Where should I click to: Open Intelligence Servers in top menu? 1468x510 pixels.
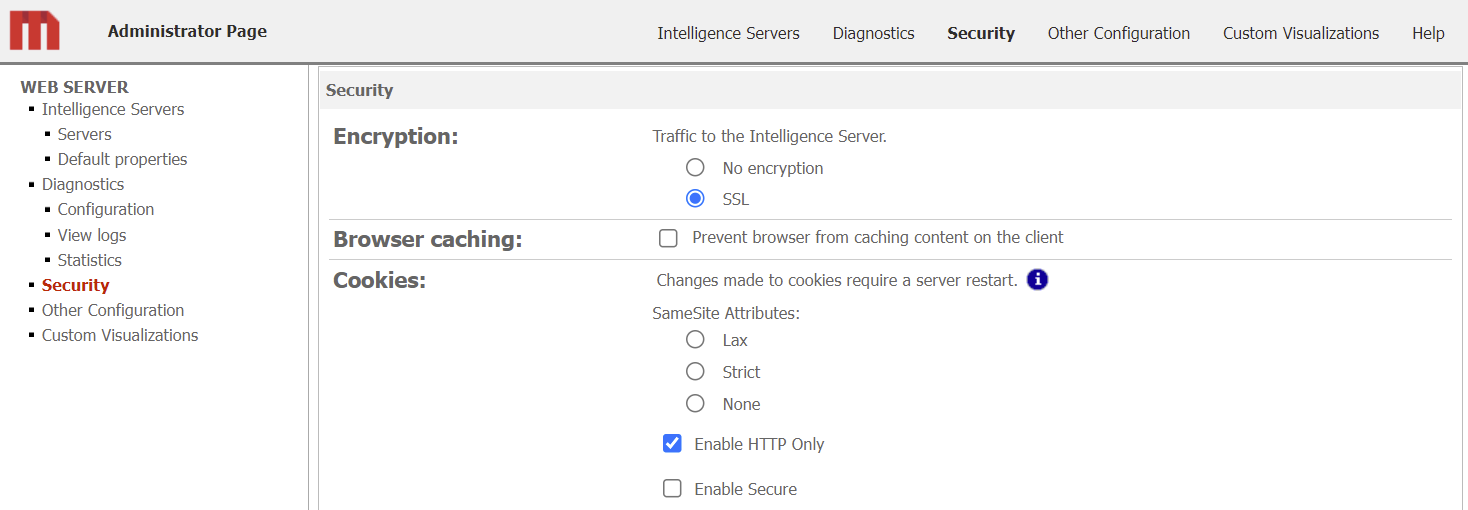728,33
